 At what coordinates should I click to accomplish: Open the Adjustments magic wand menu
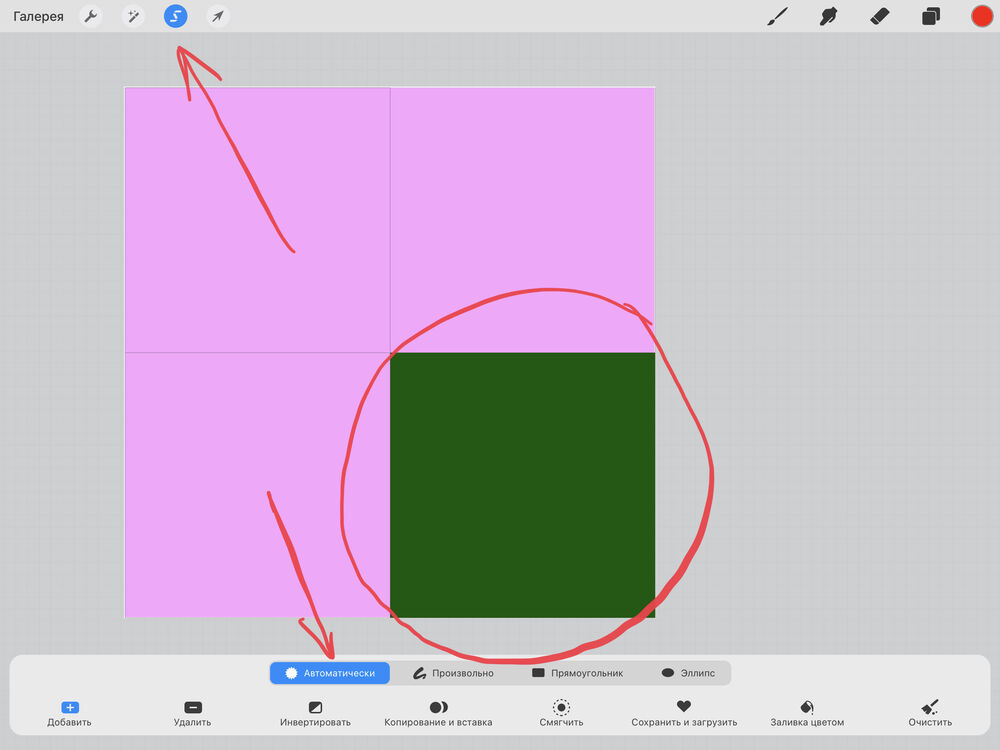pos(133,16)
